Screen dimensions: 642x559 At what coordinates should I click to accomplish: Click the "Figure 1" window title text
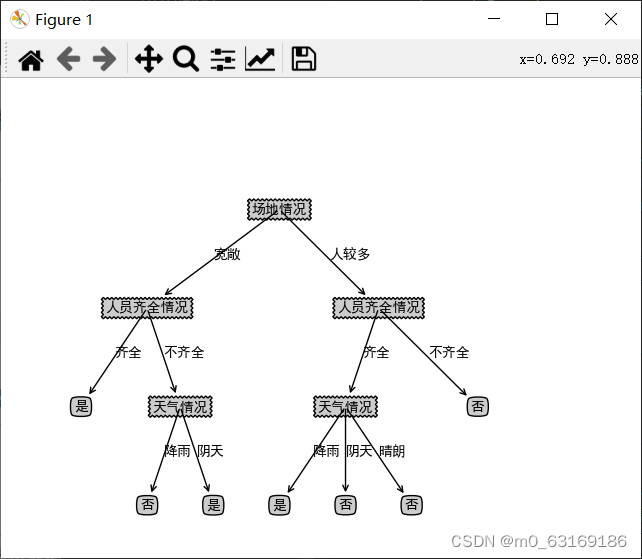click(64, 20)
